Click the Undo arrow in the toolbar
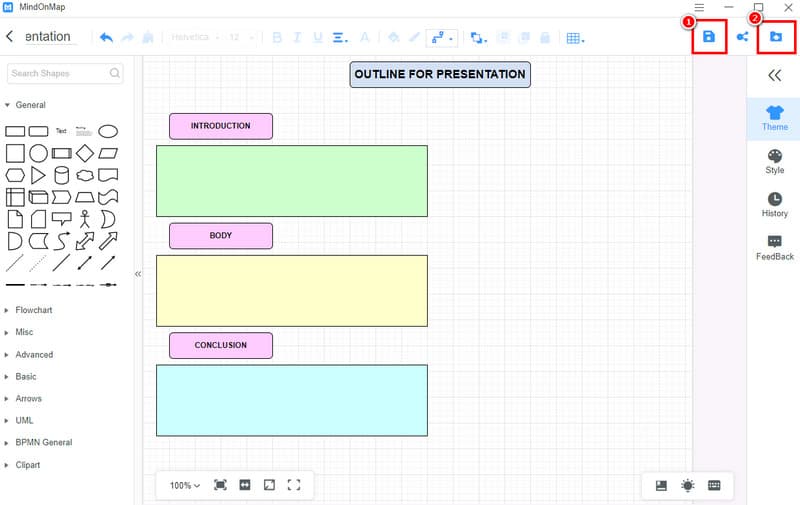 pyautogui.click(x=106, y=38)
